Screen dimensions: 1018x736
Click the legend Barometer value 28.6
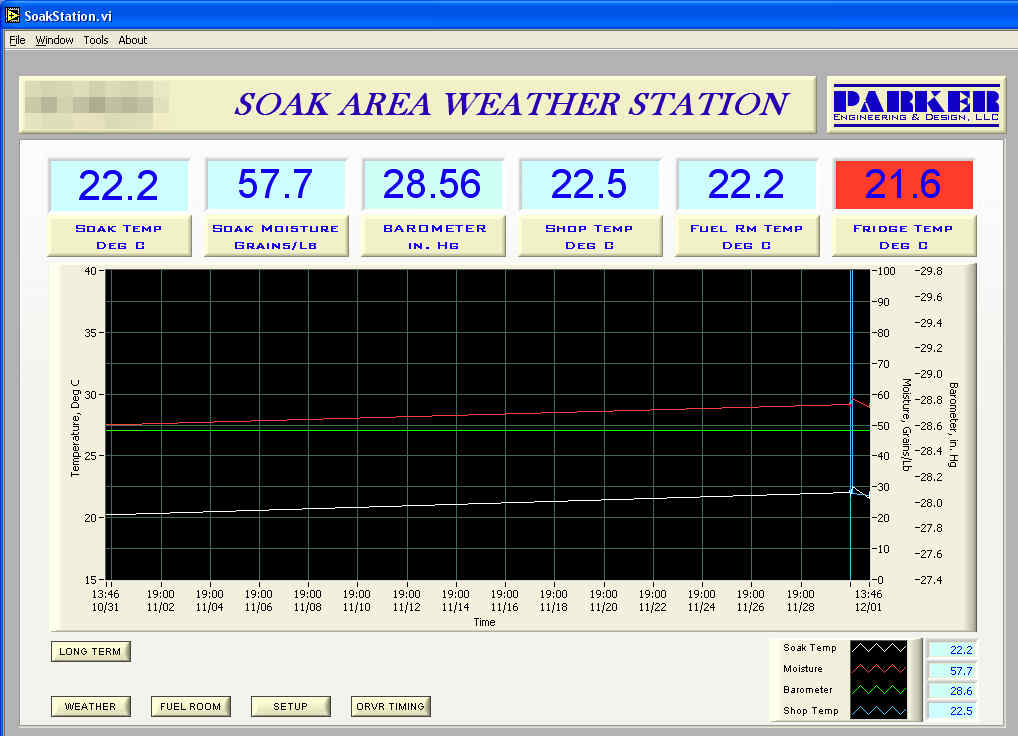(x=952, y=691)
